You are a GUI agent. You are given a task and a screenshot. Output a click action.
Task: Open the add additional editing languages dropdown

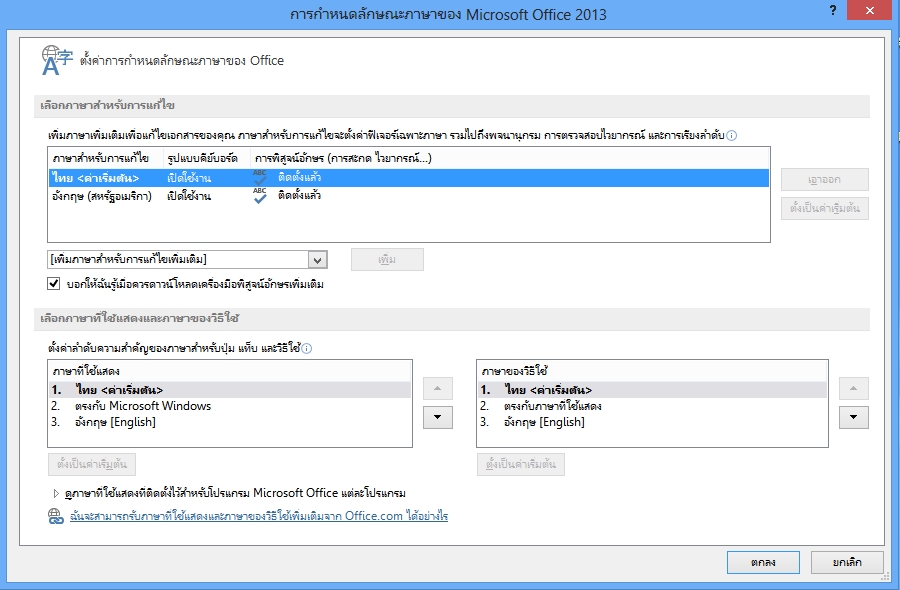point(317,260)
